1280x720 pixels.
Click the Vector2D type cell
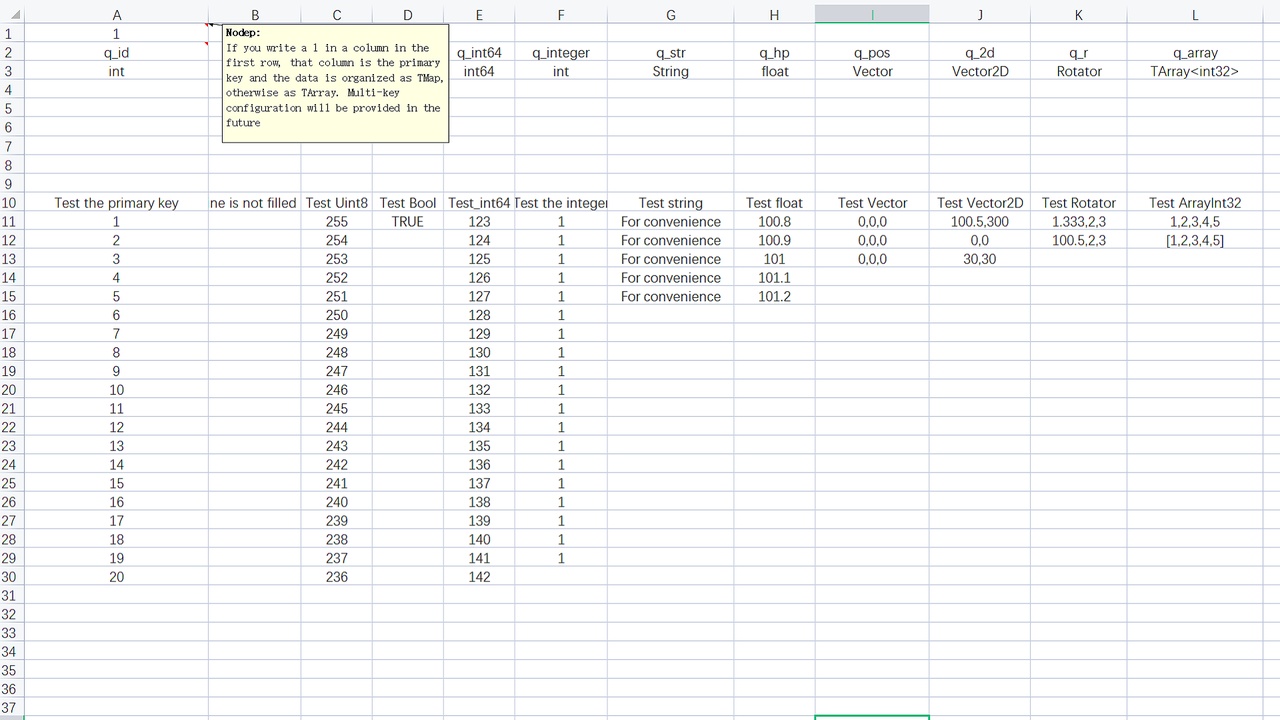[x=980, y=72]
